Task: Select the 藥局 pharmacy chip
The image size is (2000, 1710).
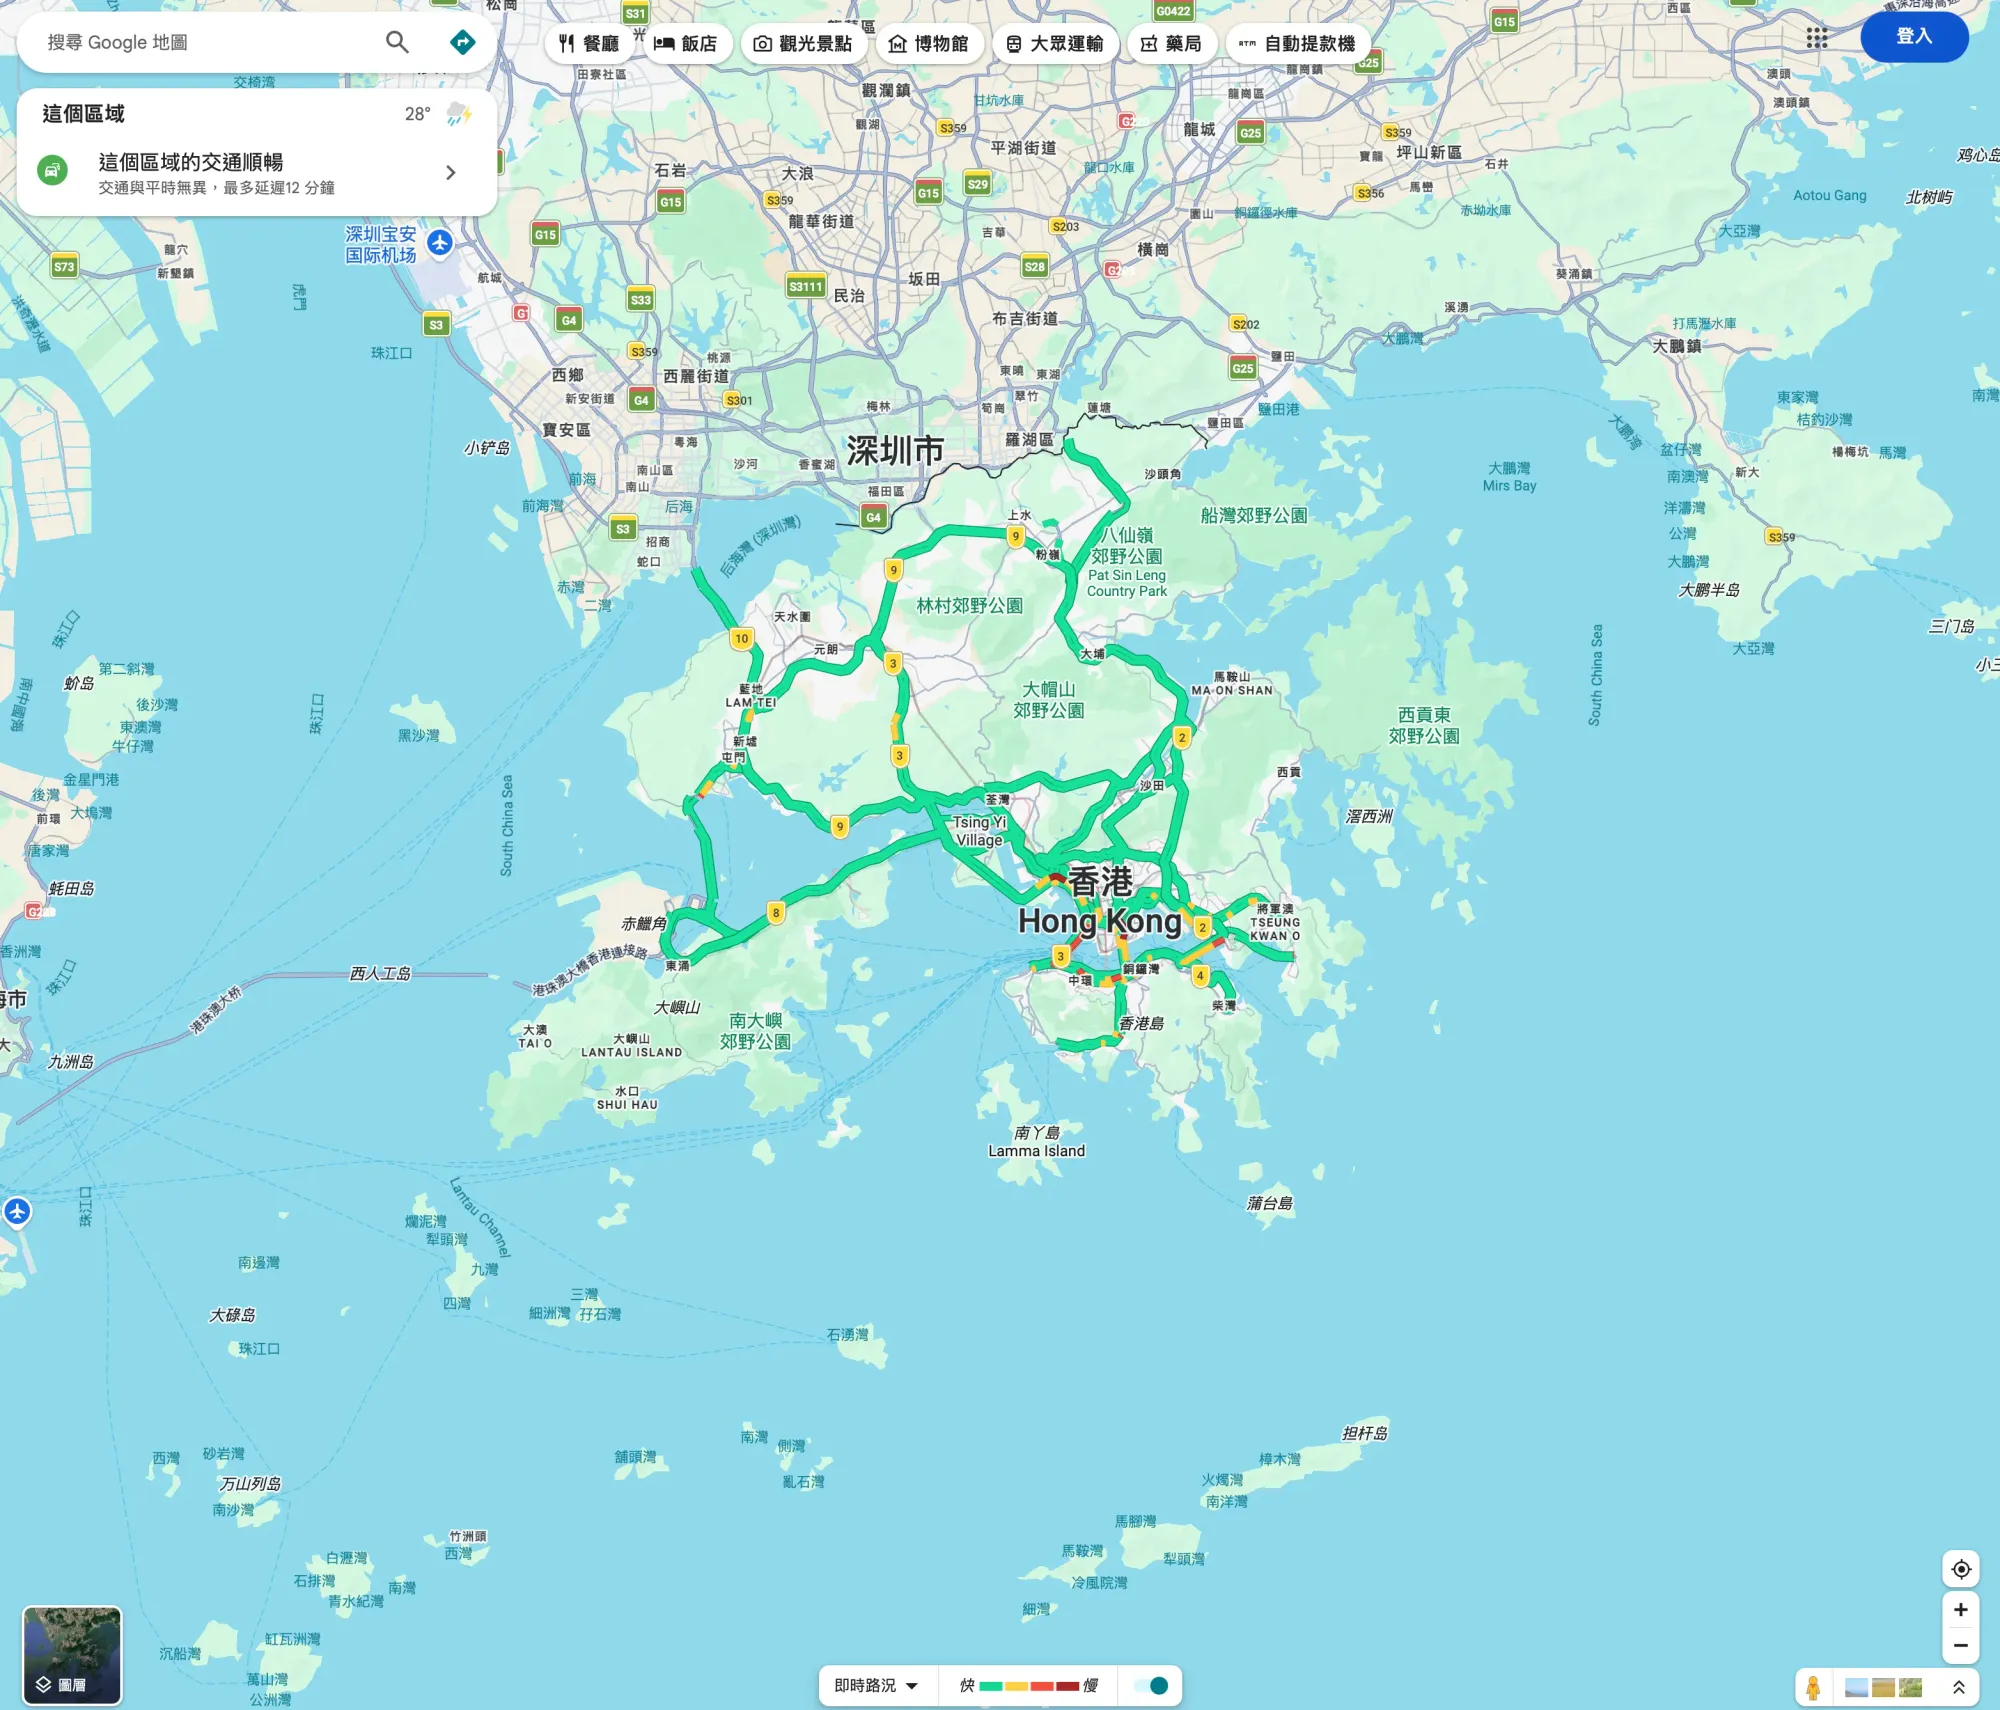Action: tap(1172, 44)
